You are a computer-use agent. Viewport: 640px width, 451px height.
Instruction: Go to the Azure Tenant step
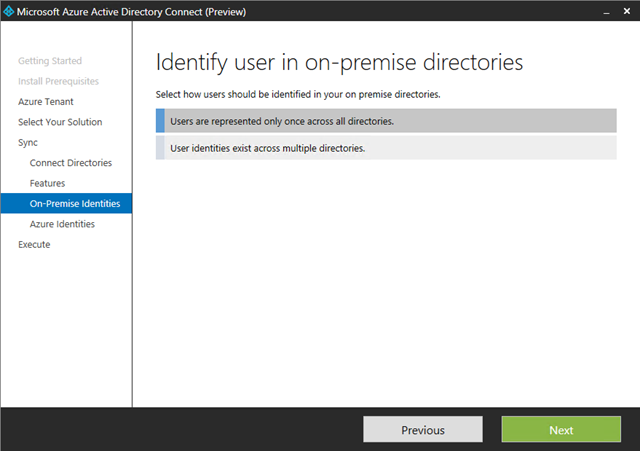pyautogui.click(x=46, y=102)
